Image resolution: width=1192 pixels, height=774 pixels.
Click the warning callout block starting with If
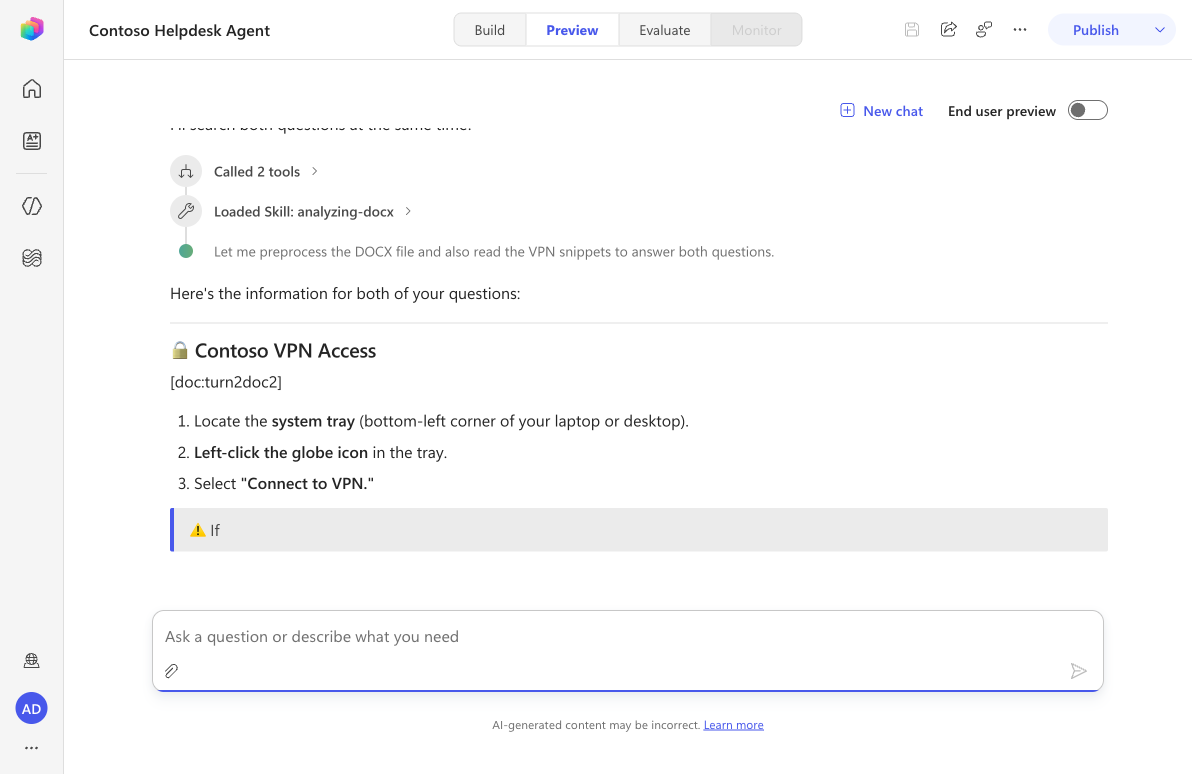coord(639,530)
